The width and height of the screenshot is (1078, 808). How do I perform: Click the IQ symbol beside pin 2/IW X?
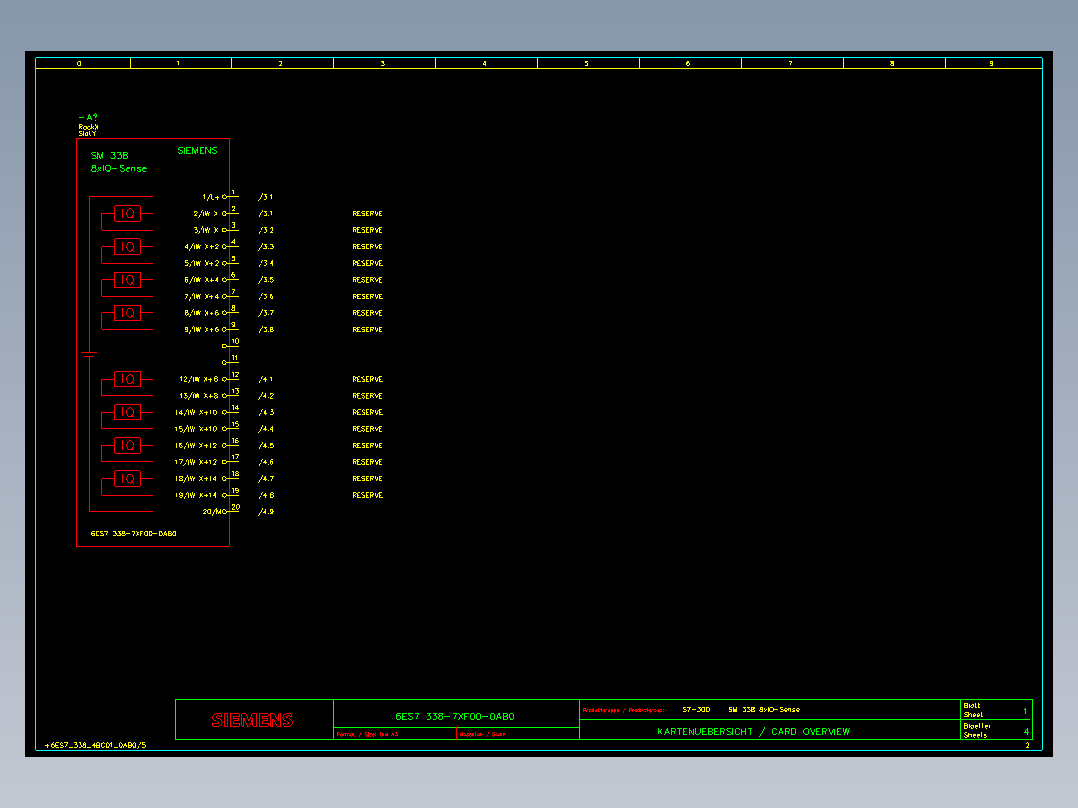click(x=127, y=214)
